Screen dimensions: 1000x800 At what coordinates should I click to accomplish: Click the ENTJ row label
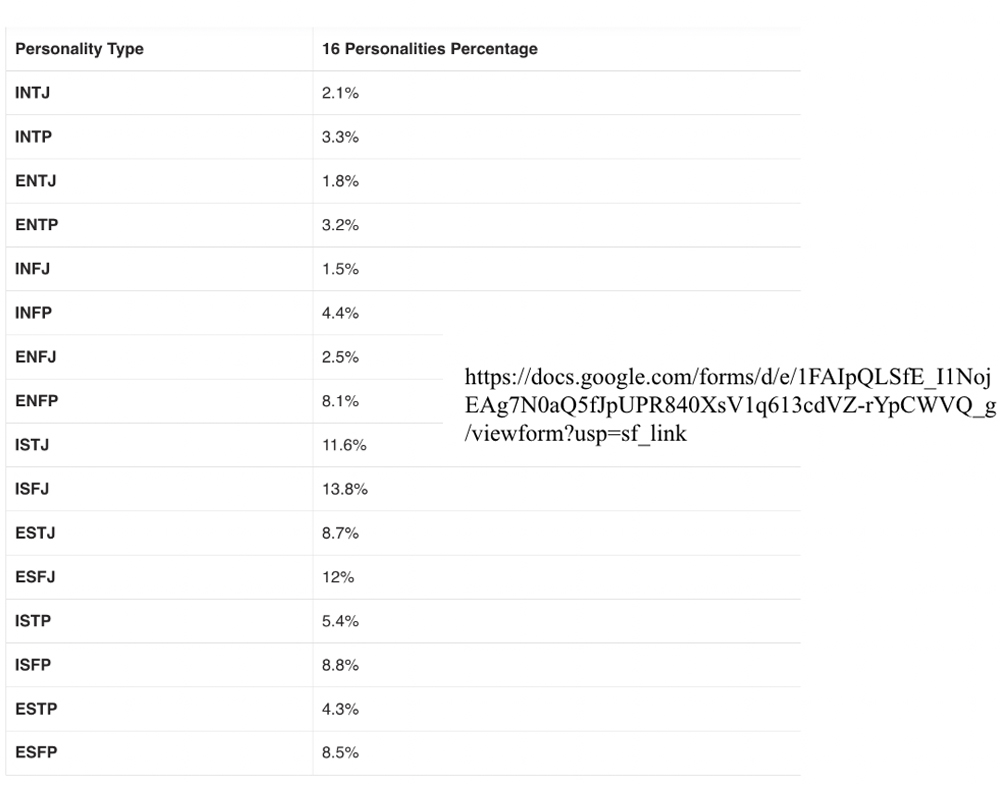pyautogui.click(x=34, y=181)
